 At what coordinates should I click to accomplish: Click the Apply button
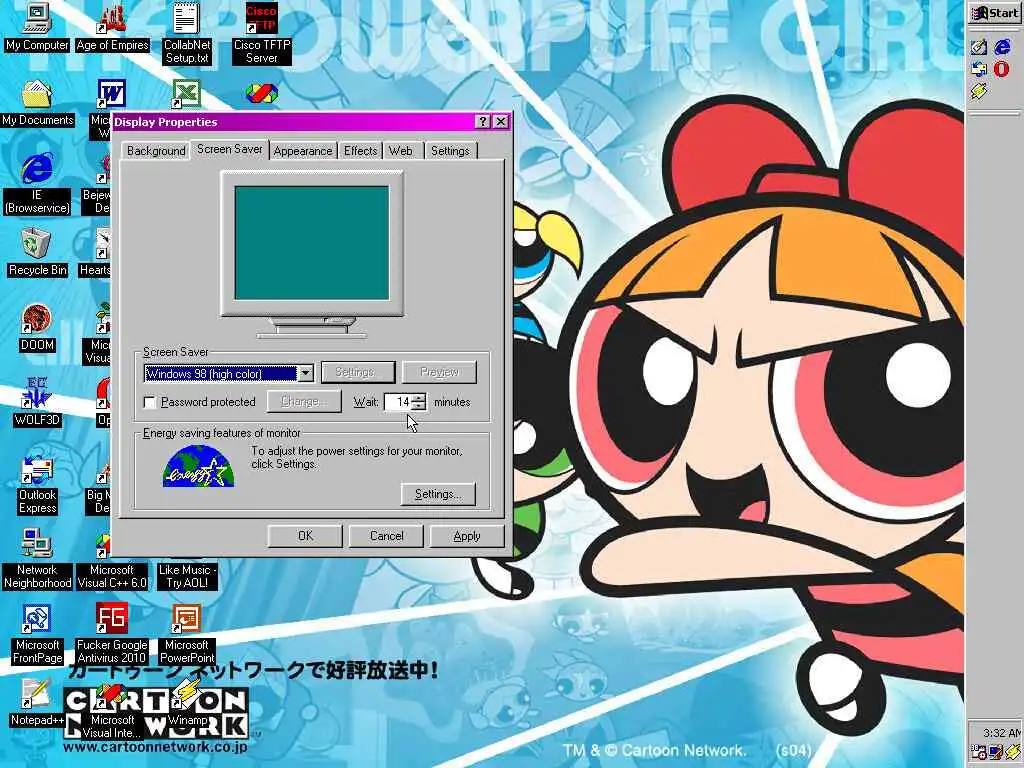pos(467,536)
